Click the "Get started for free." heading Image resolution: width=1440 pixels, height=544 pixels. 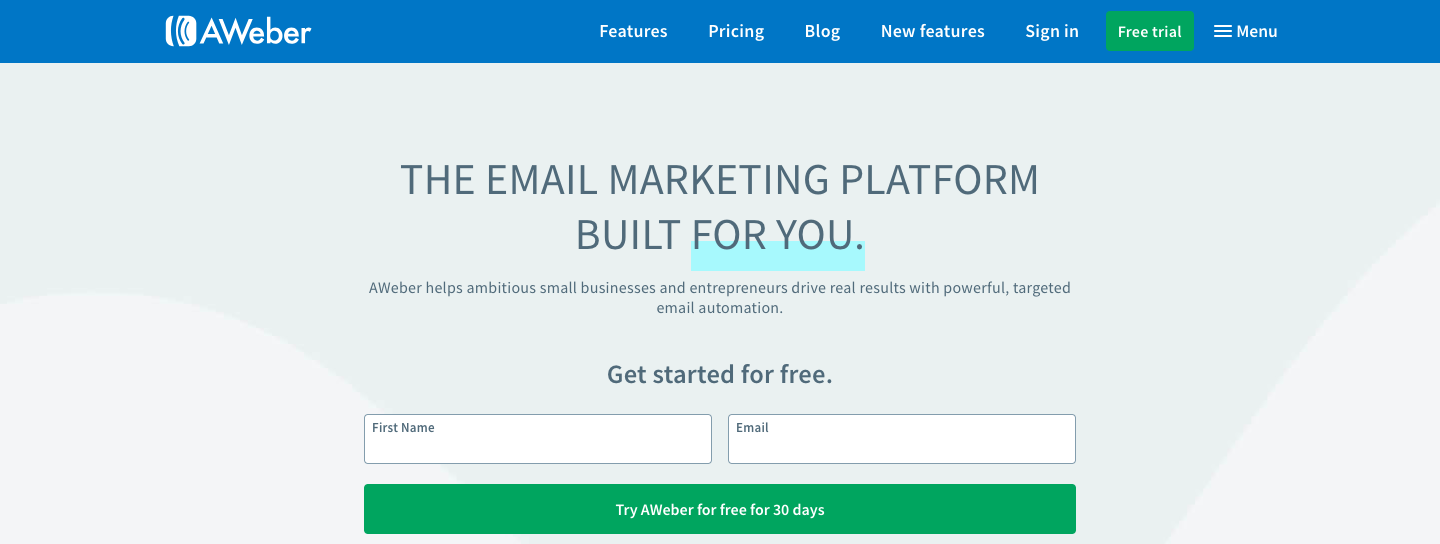click(720, 375)
